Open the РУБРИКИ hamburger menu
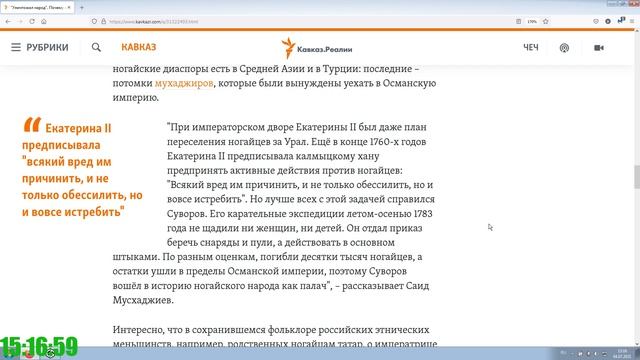The image size is (640, 360). [x=40, y=47]
